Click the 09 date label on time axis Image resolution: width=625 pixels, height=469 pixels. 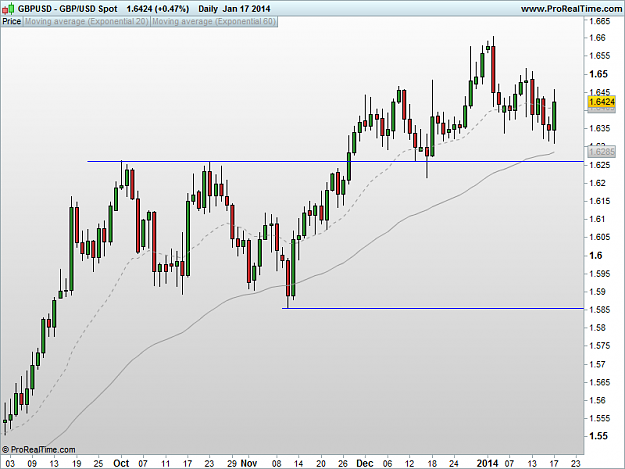coord(32,464)
